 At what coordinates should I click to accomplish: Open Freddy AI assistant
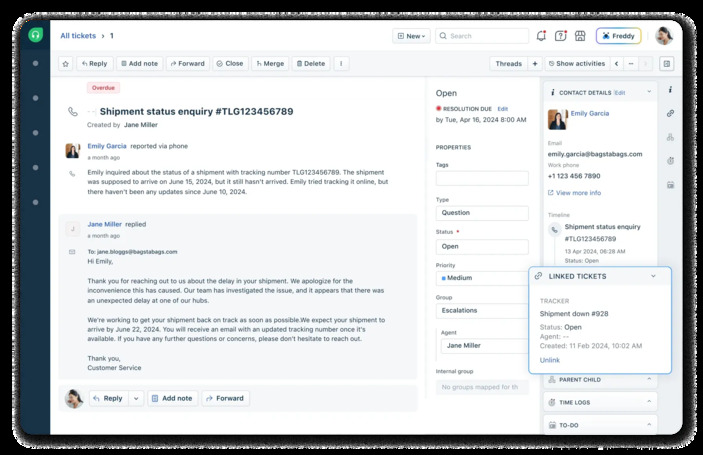point(618,36)
